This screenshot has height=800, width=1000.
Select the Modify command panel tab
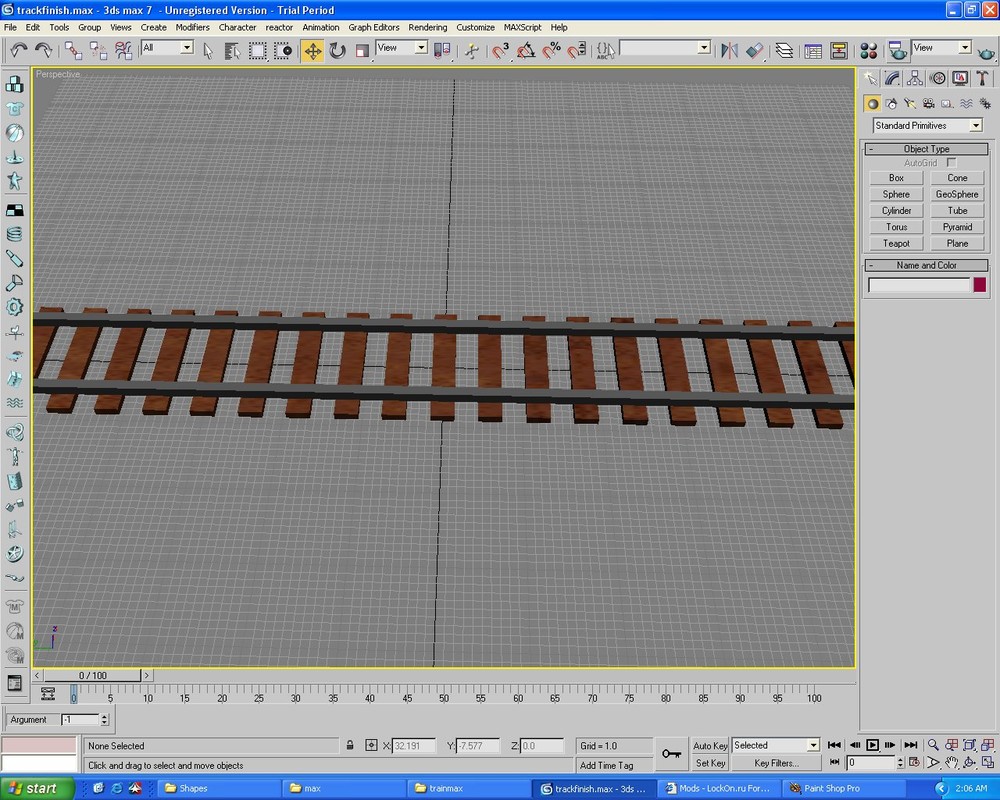tap(891, 78)
